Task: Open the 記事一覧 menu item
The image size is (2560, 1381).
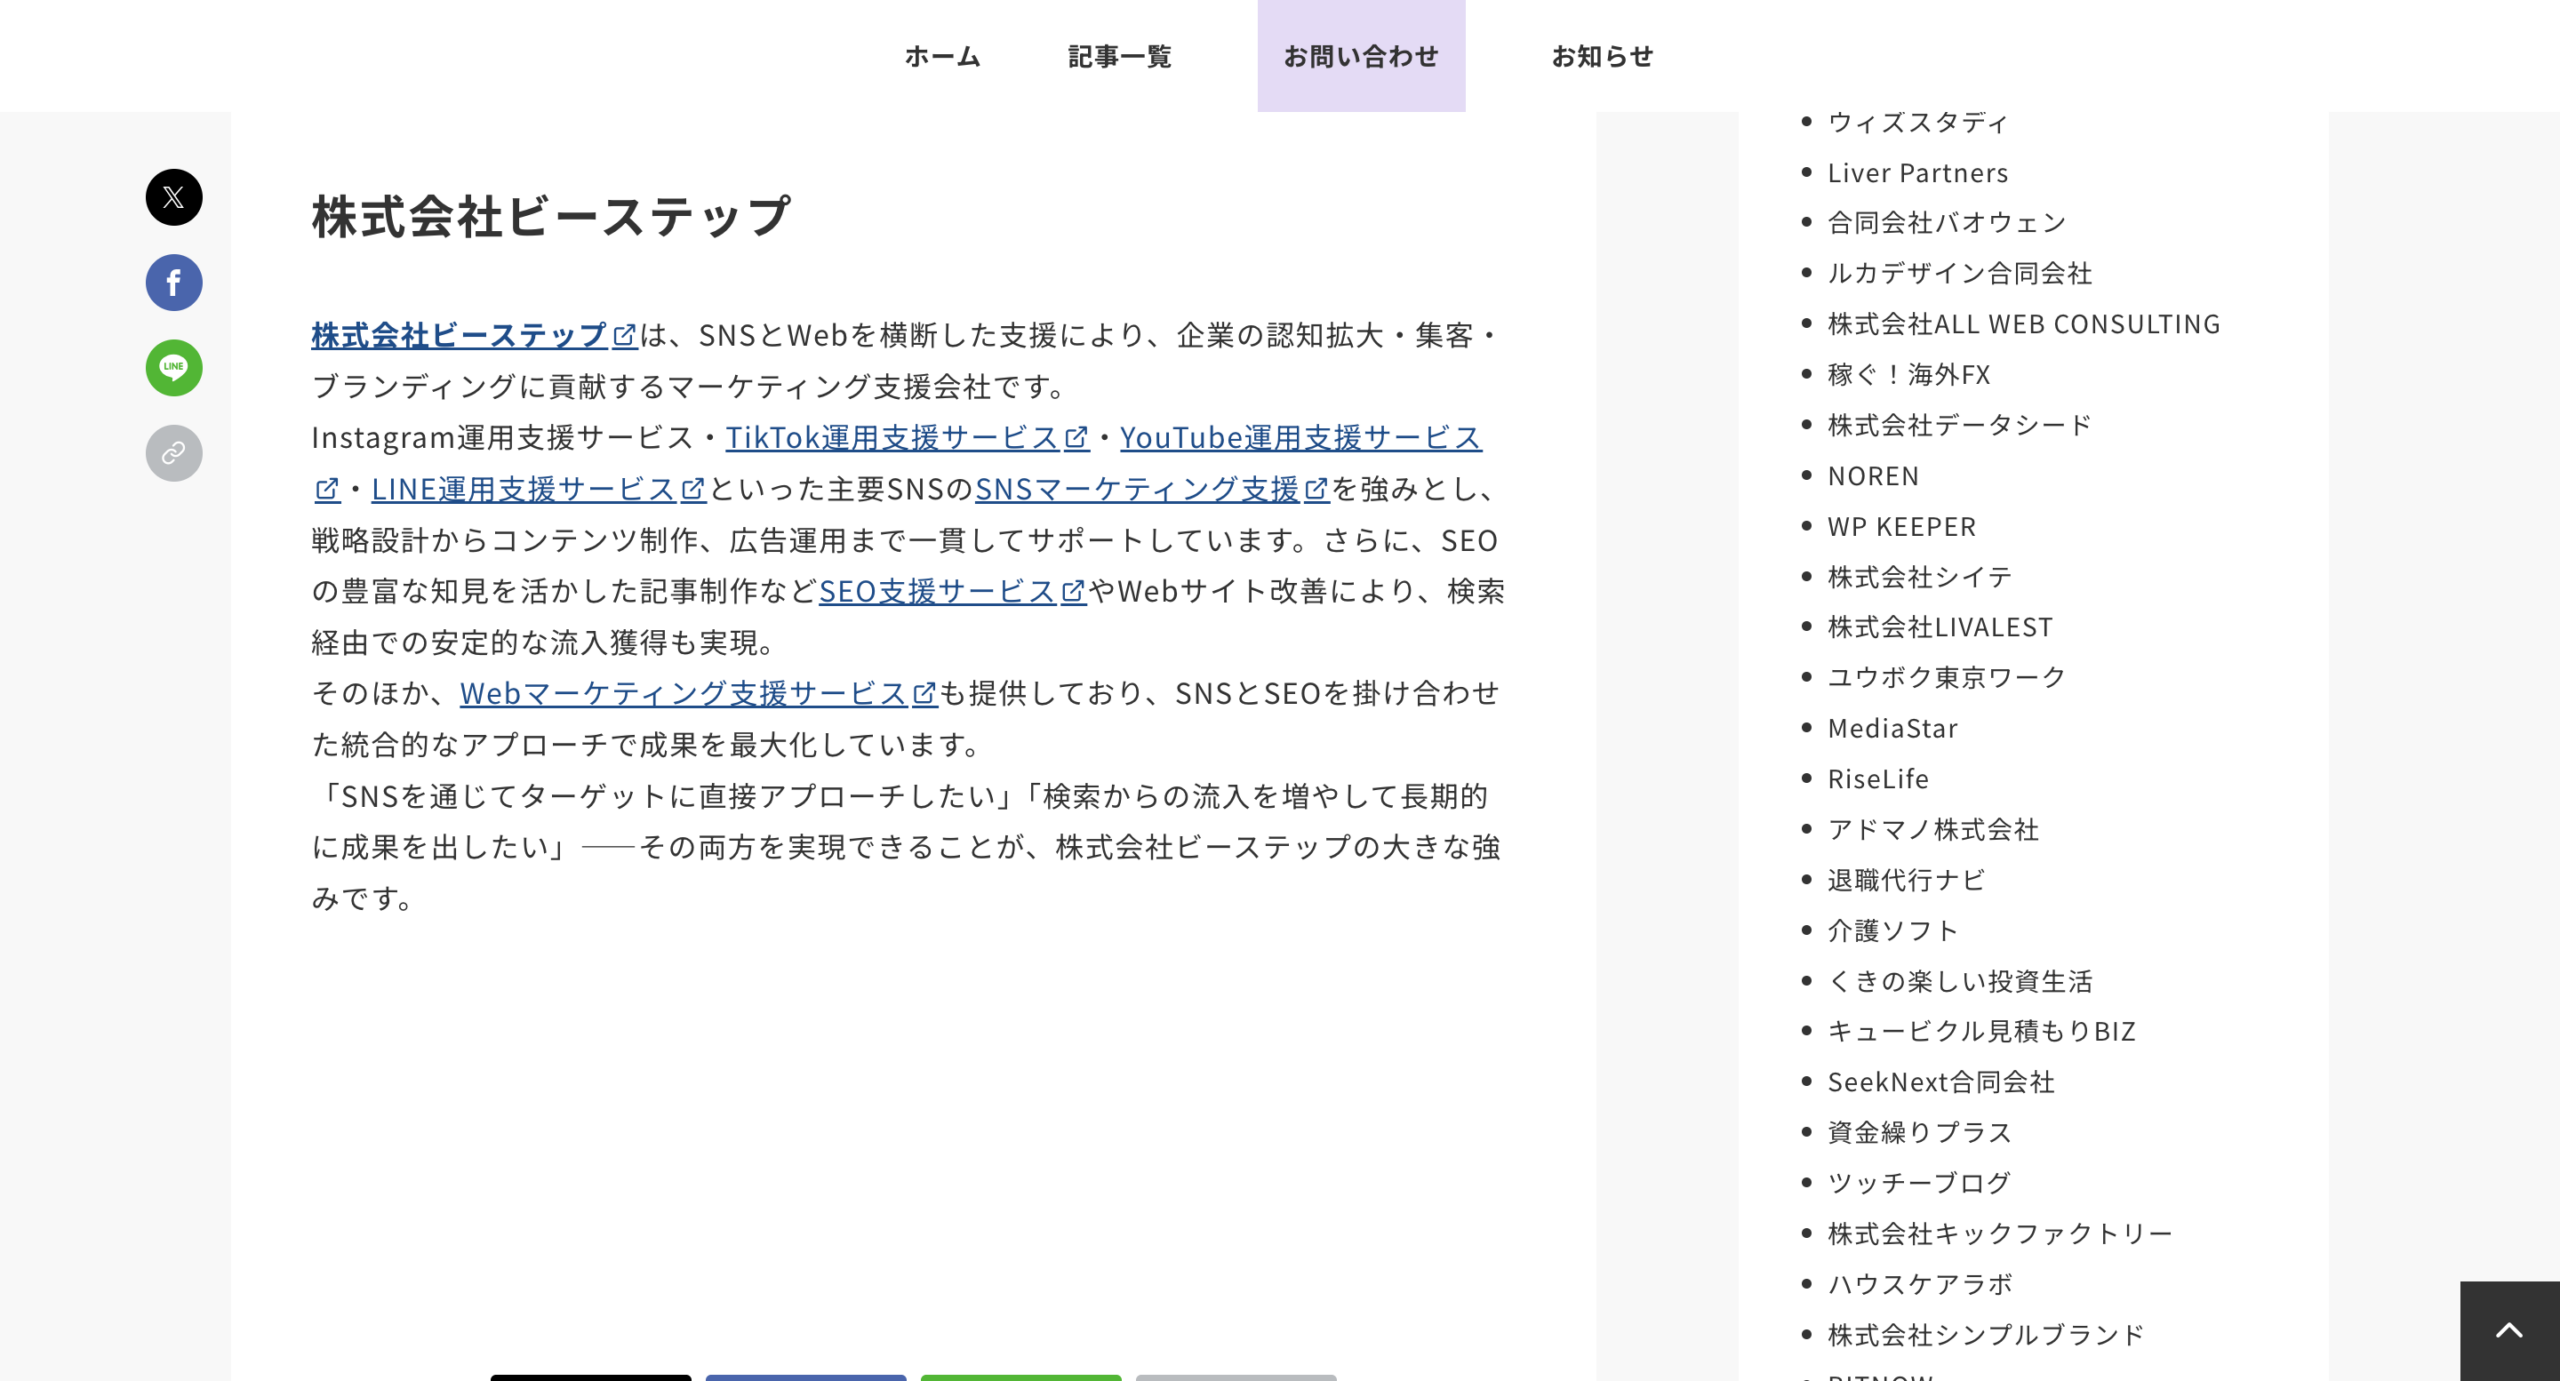Action: click(1120, 56)
